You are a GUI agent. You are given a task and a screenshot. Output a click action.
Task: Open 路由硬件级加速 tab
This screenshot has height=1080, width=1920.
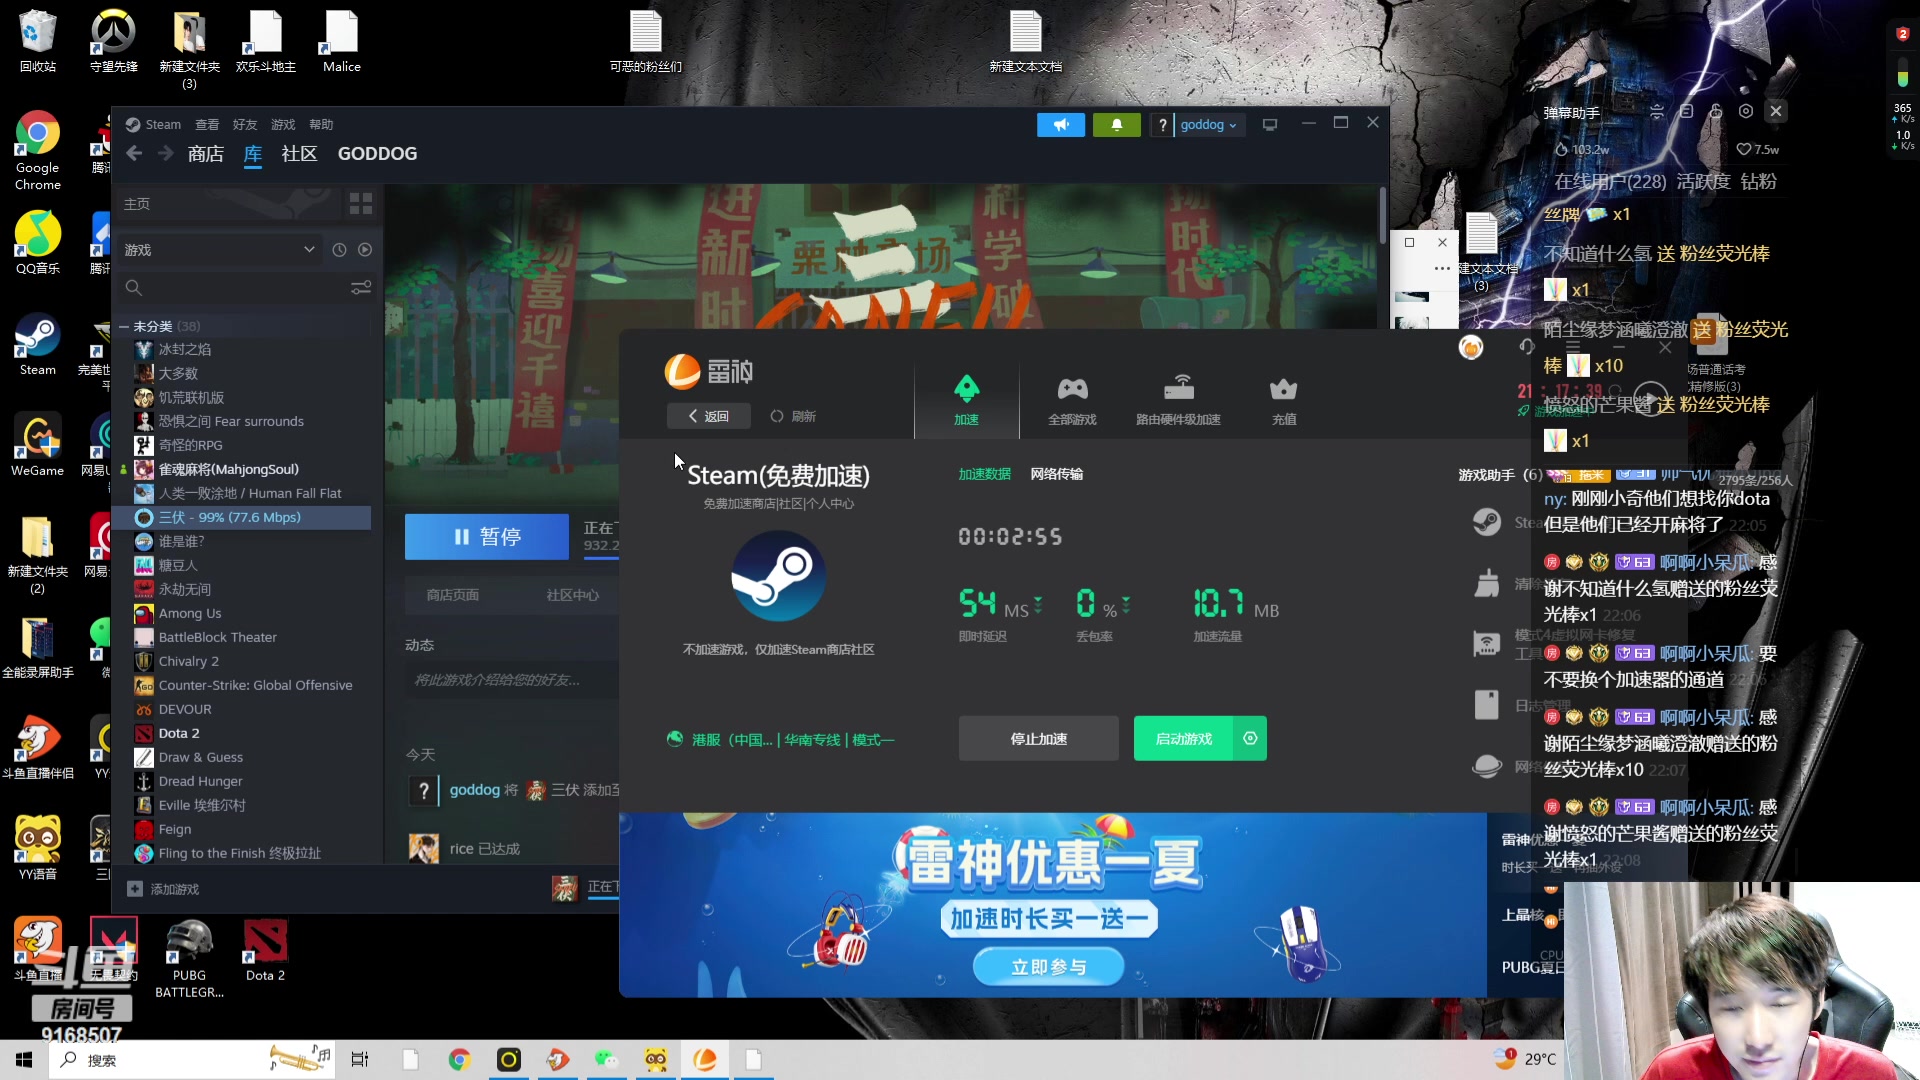click(x=1178, y=400)
